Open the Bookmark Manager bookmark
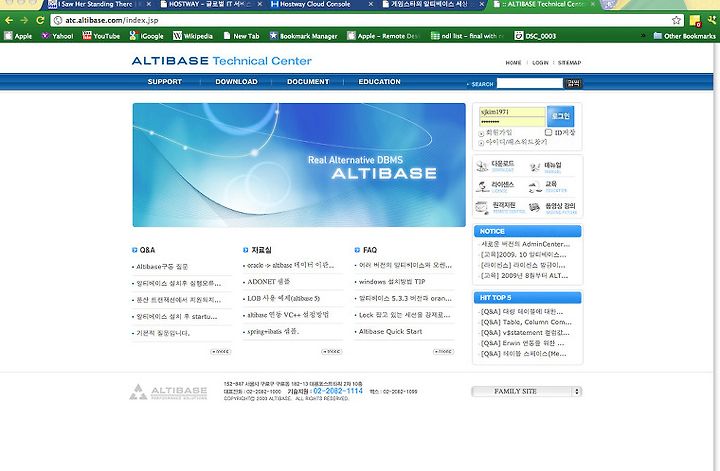Viewport: 720px width, 471px height. (x=303, y=36)
